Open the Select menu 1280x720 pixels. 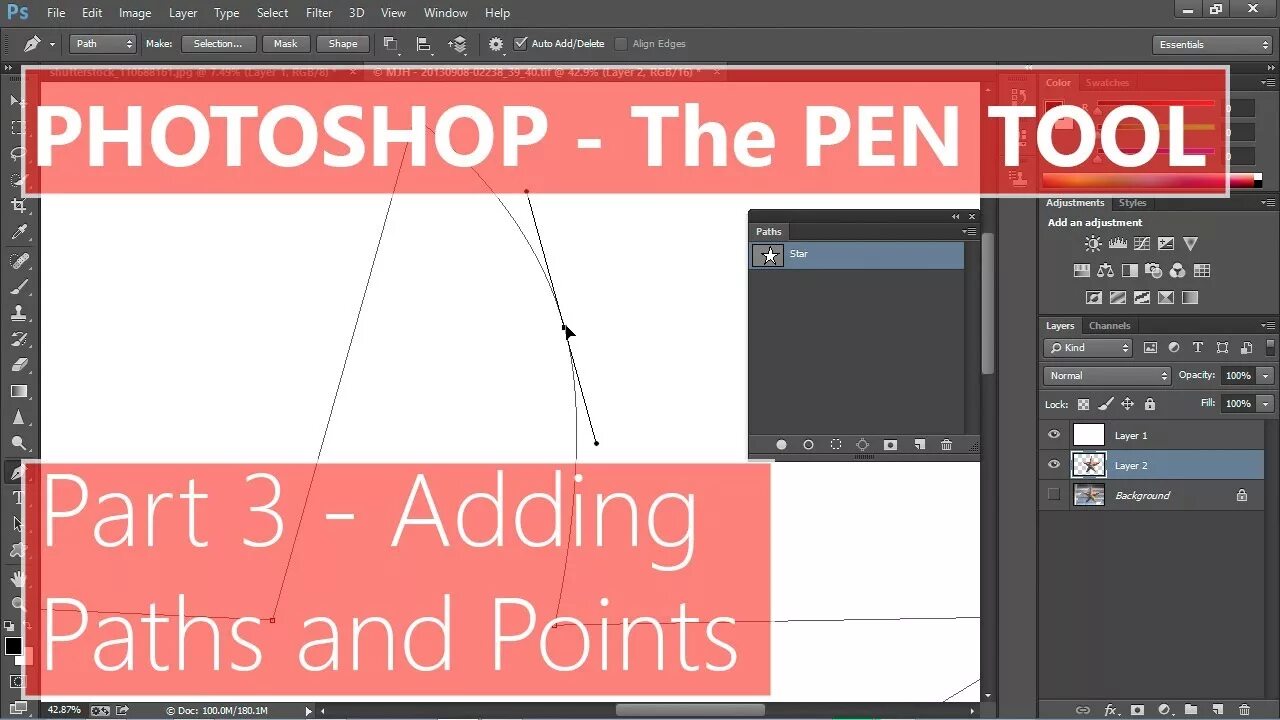click(x=272, y=13)
